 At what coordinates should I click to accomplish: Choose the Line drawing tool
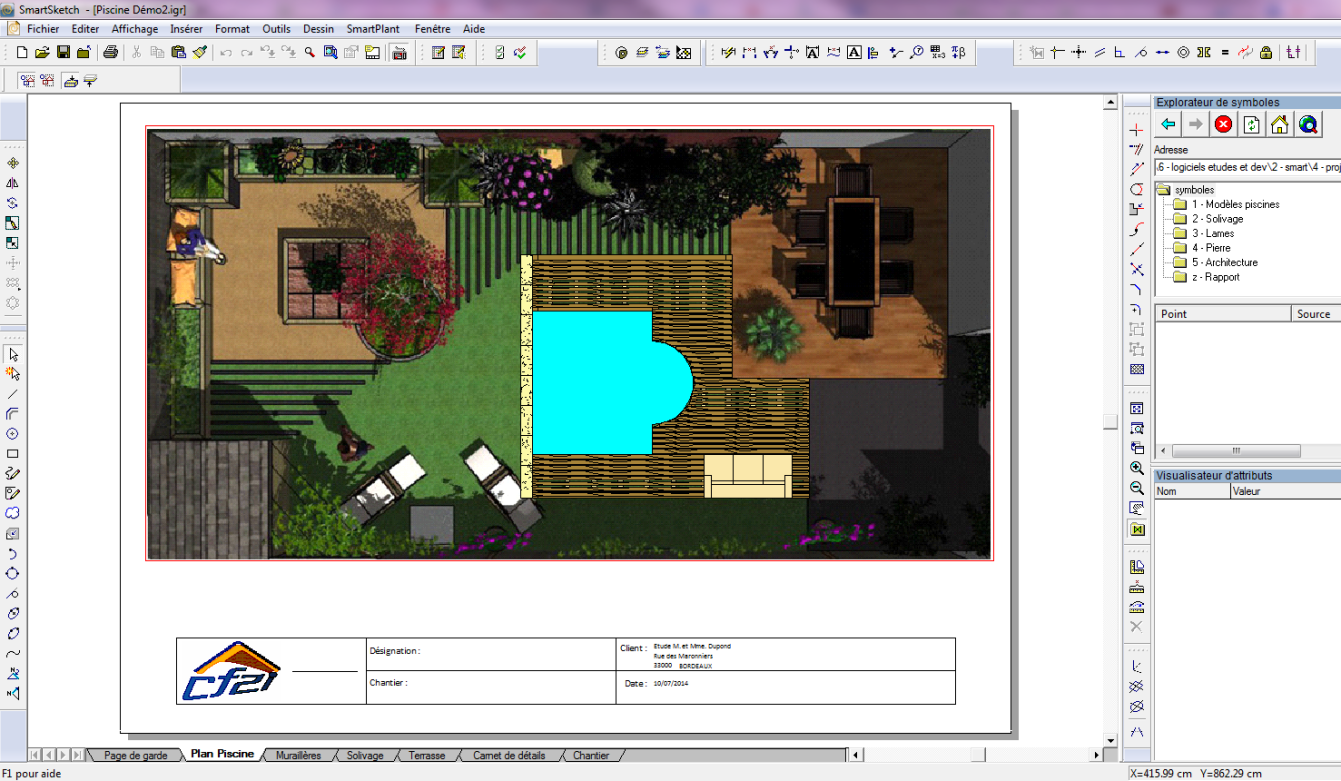[x=13, y=394]
